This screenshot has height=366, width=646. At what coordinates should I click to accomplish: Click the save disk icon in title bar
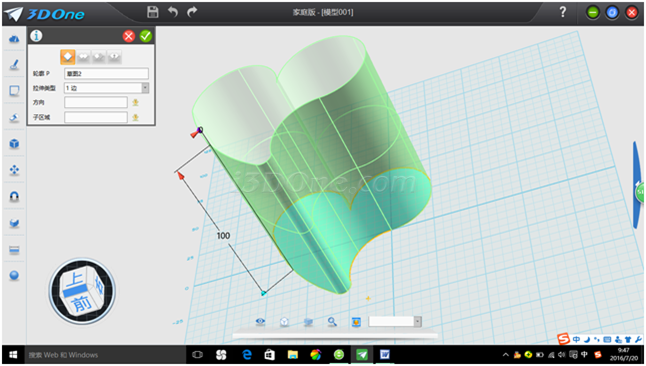tap(153, 12)
